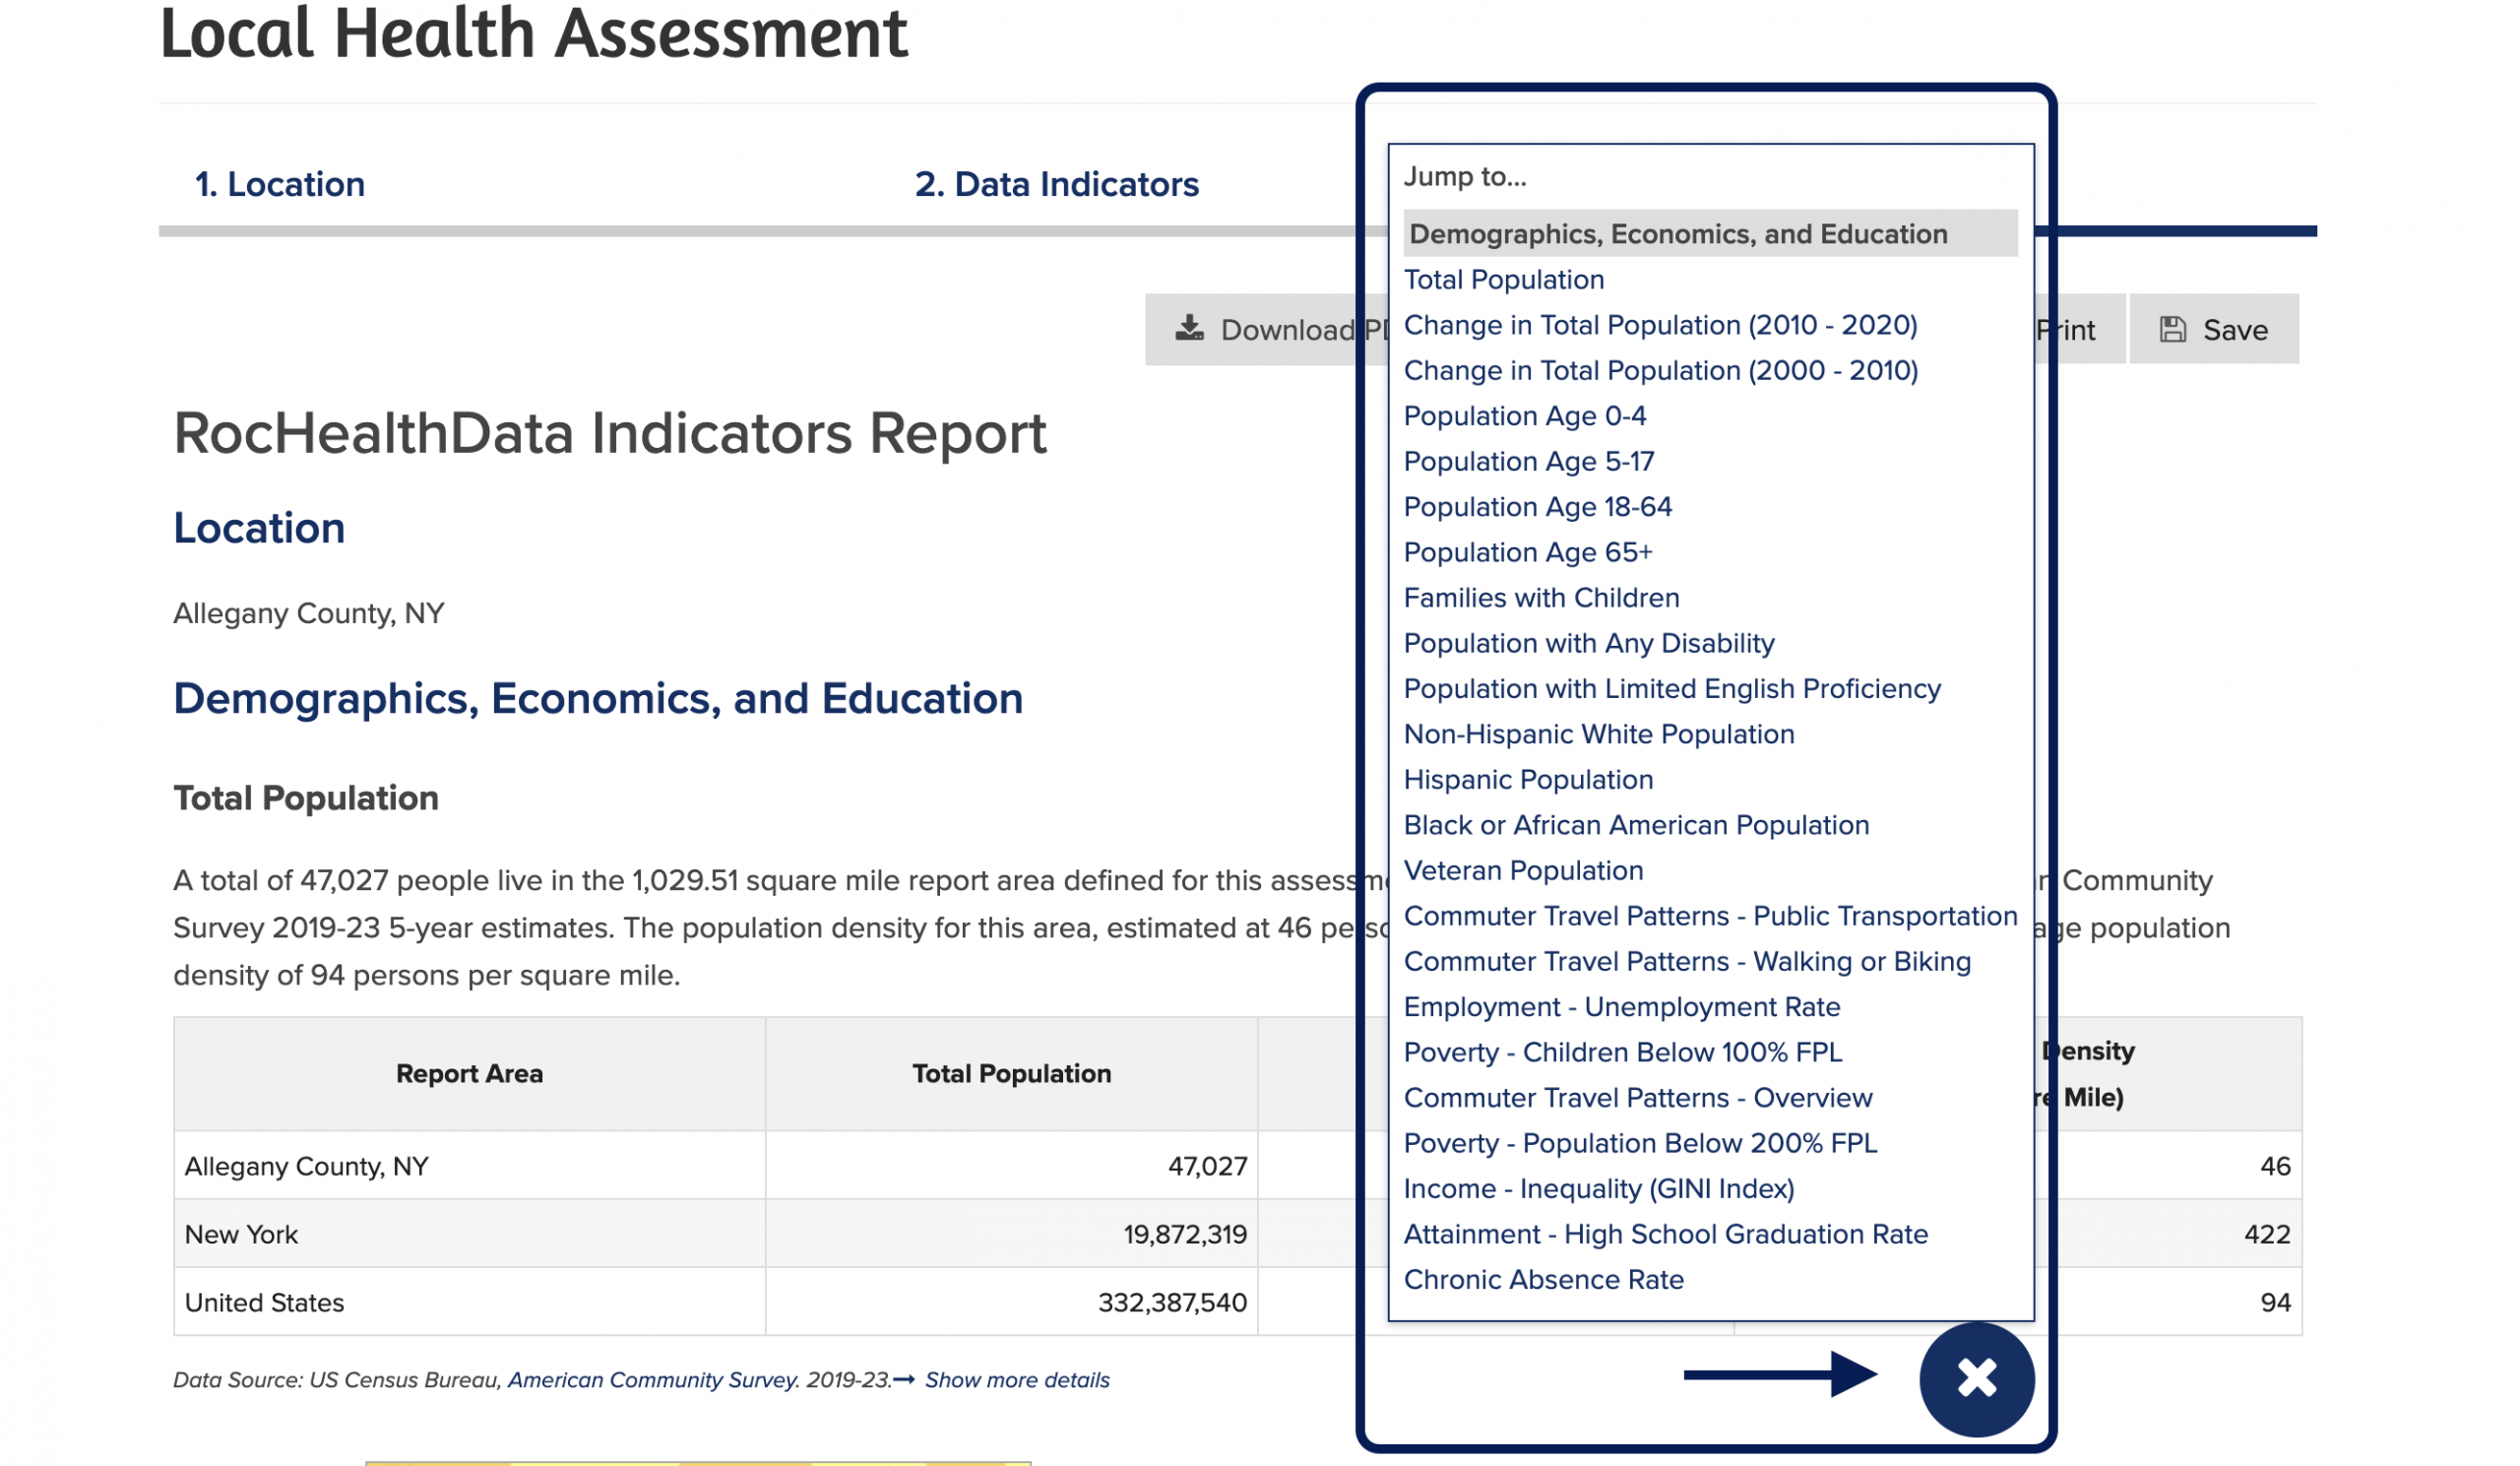The height and width of the screenshot is (1466, 2520).
Task: Select the Allegany County, NY table cell
Action: pos(470,1166)
